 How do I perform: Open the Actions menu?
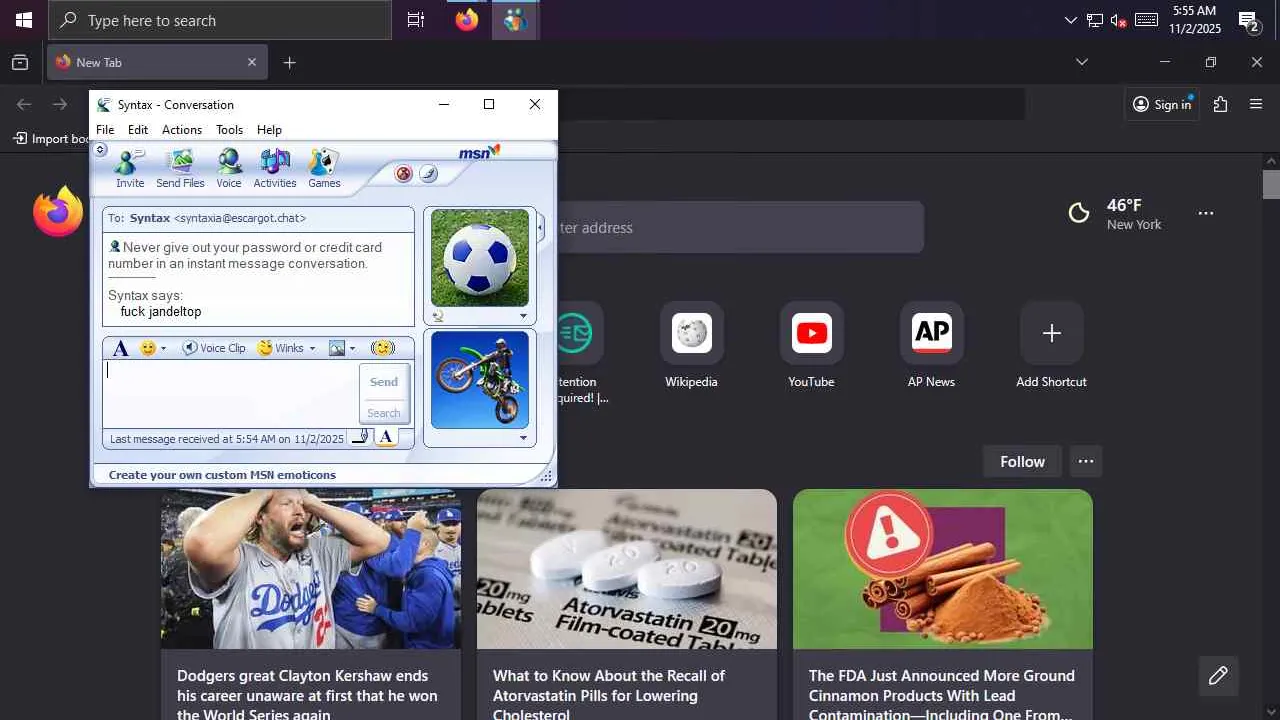coord(182,130)
